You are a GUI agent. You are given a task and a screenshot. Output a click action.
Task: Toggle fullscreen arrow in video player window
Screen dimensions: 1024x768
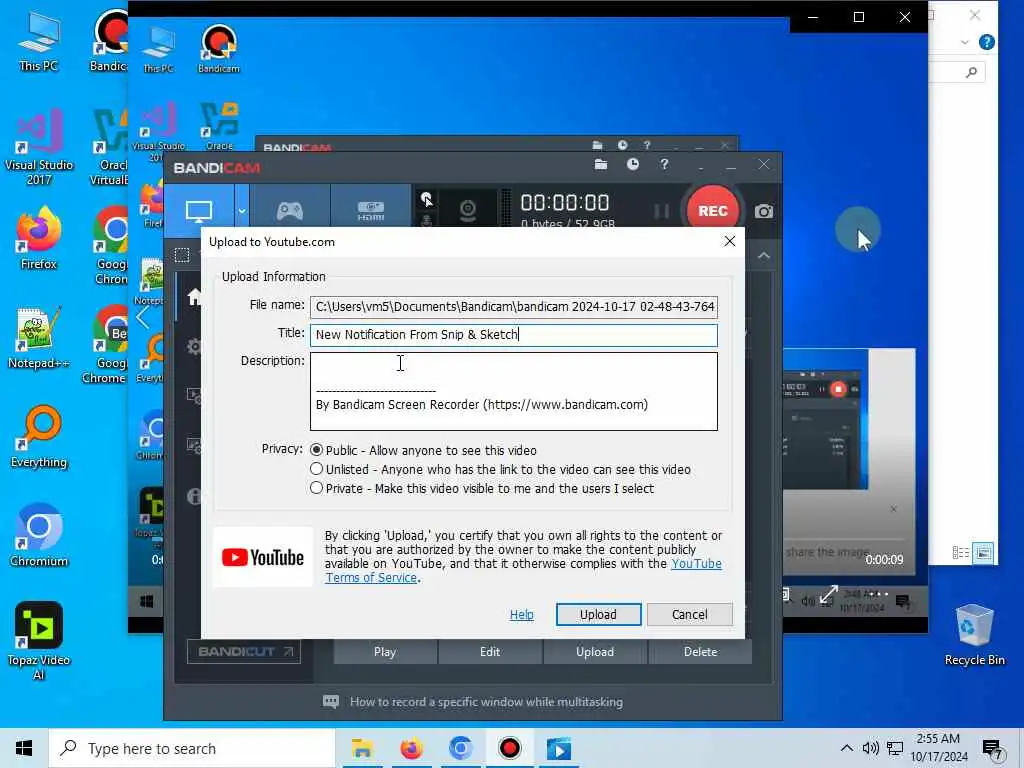point(829,595)
